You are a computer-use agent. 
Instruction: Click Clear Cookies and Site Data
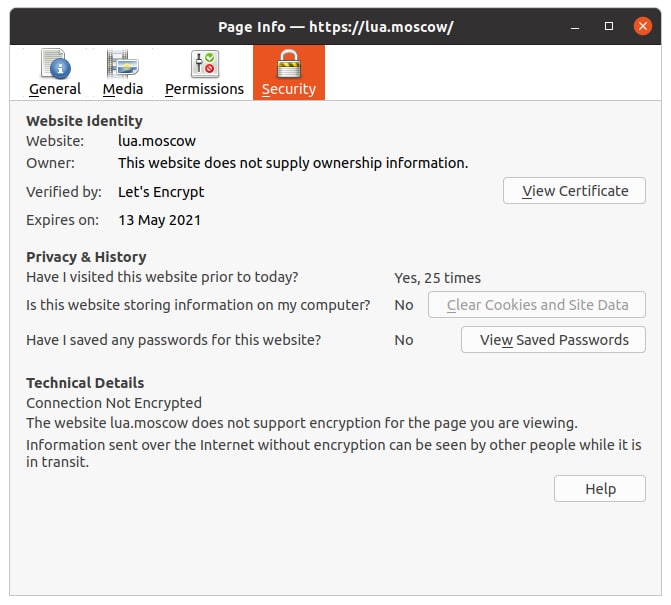pos(537,305)
